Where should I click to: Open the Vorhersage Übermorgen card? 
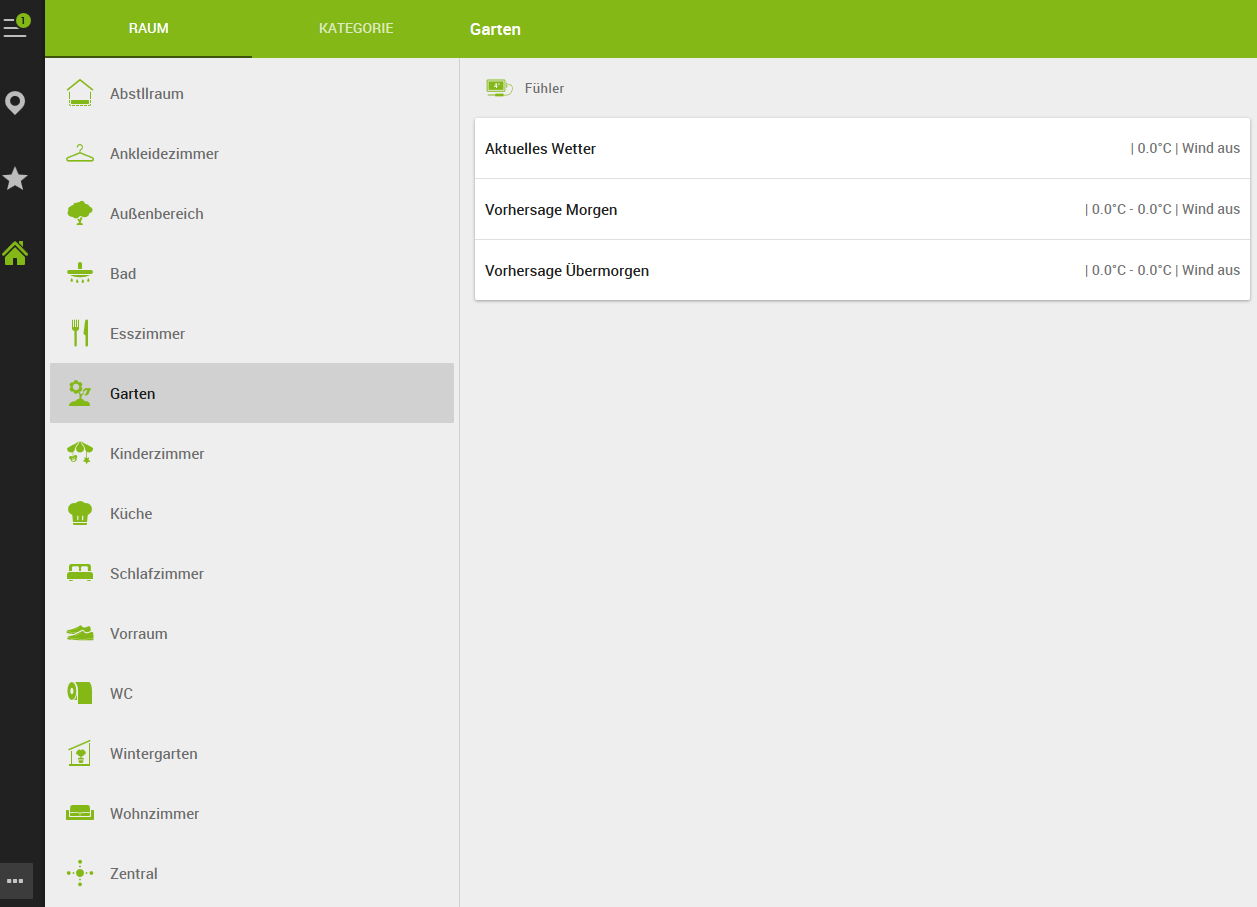coord(862,270)
